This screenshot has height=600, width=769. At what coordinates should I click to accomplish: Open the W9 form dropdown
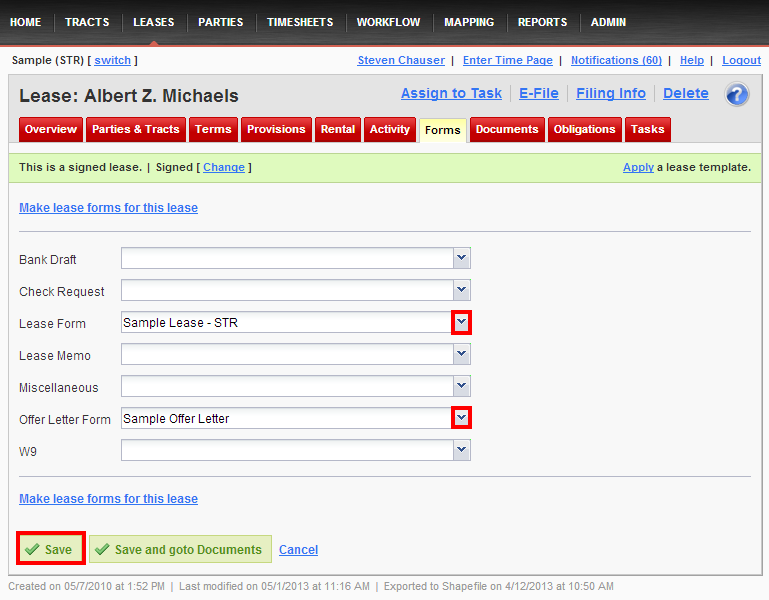click(461, 451)
